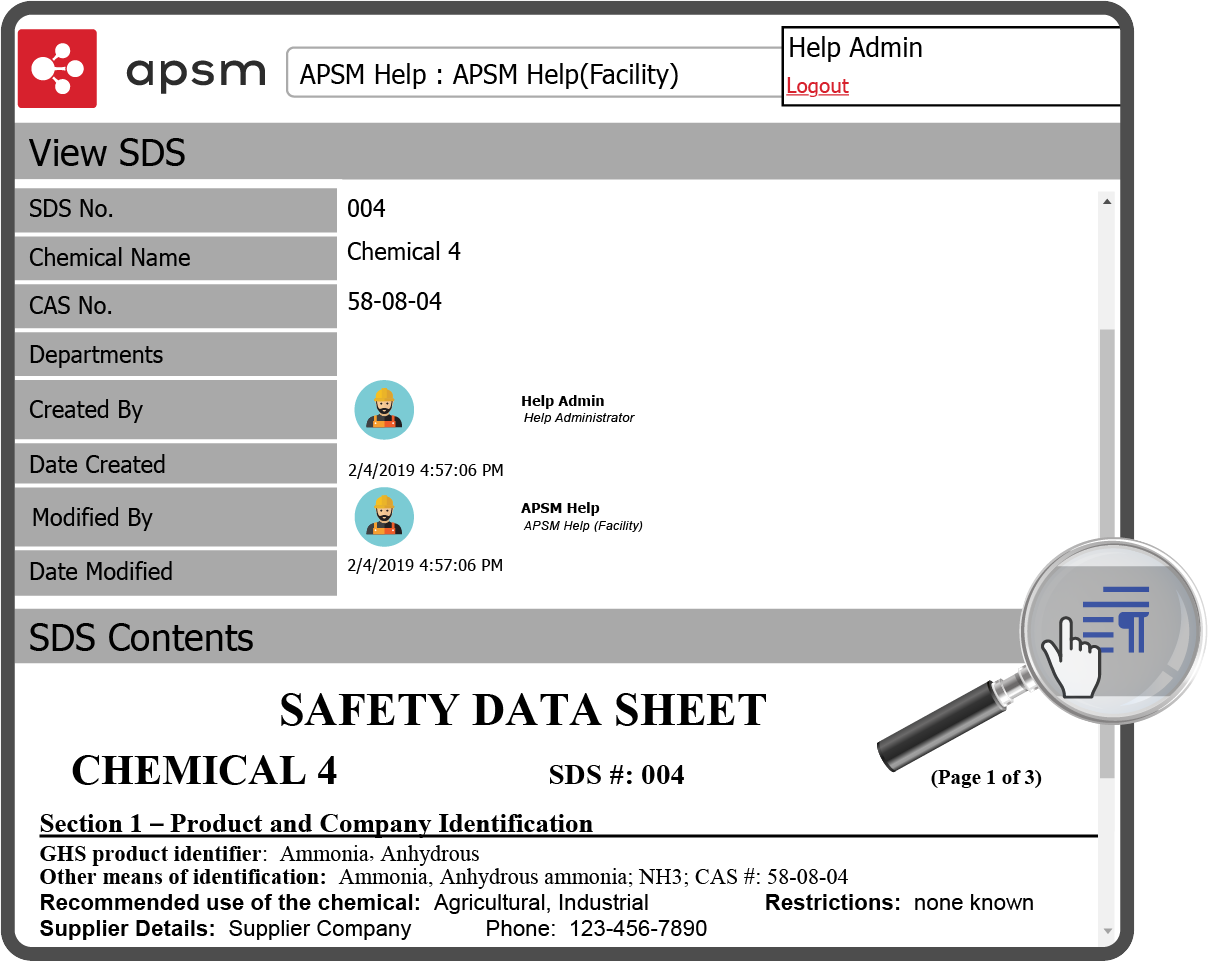
Task: Click the Restrictions: none known text
Action: (x=899, y=903)
